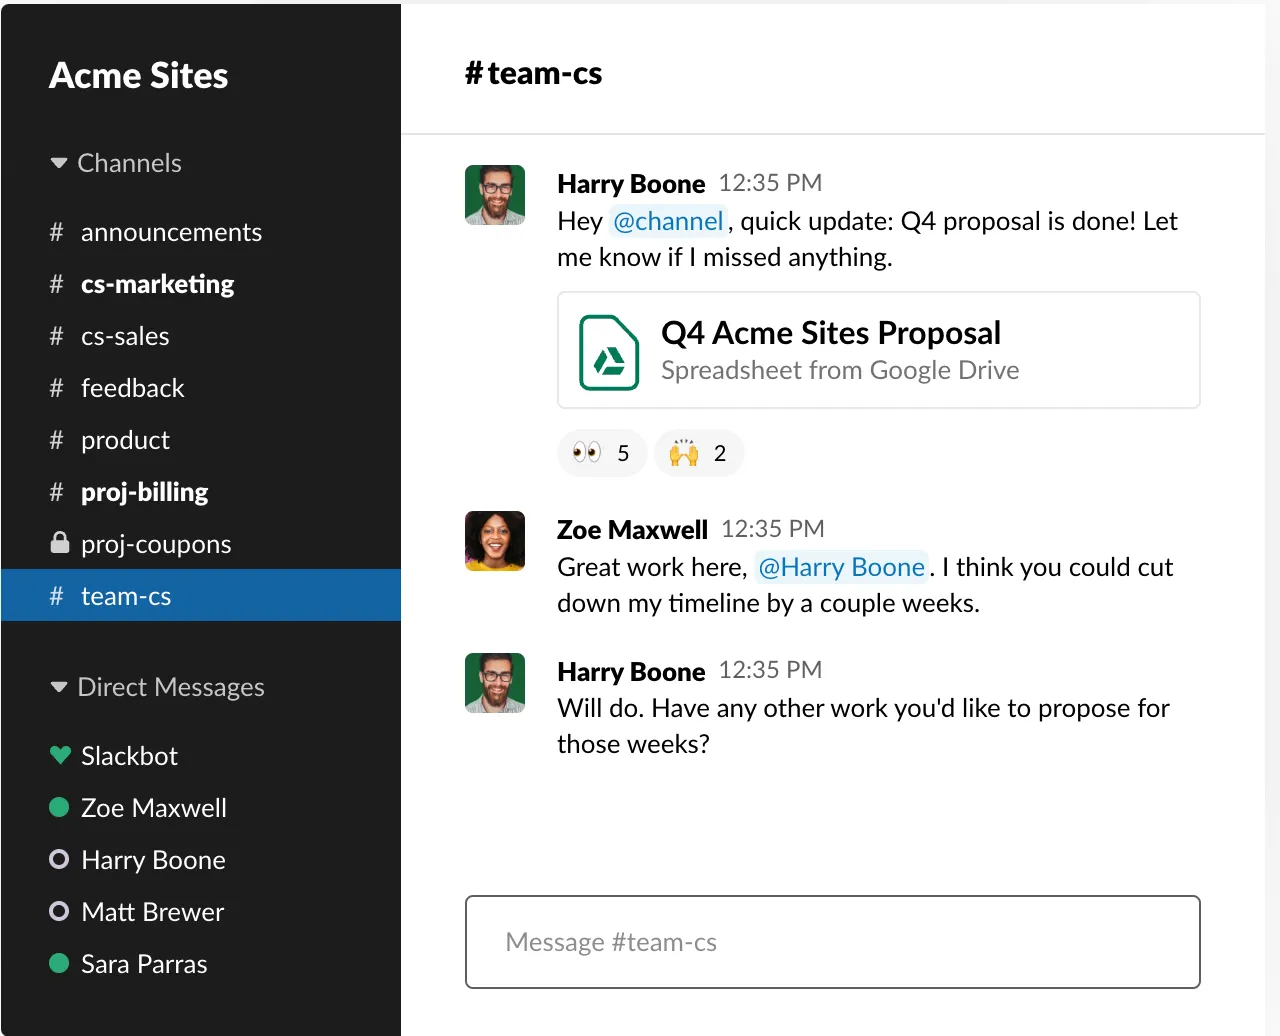Viewport: 1280px width, 1036px height.
Task: Click the lock icon on proj-coupons
Action: 58,543
